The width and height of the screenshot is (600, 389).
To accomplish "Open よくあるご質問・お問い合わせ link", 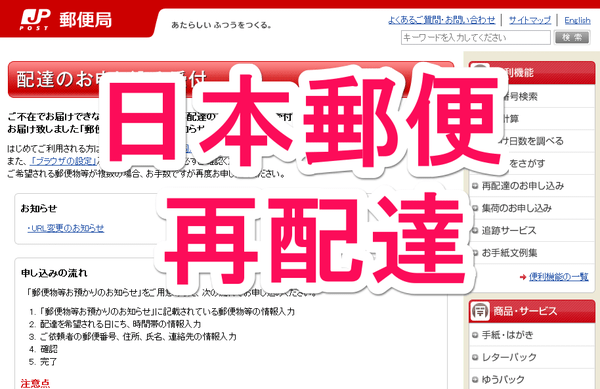I will pyautogui.click(x=442, y=20).
